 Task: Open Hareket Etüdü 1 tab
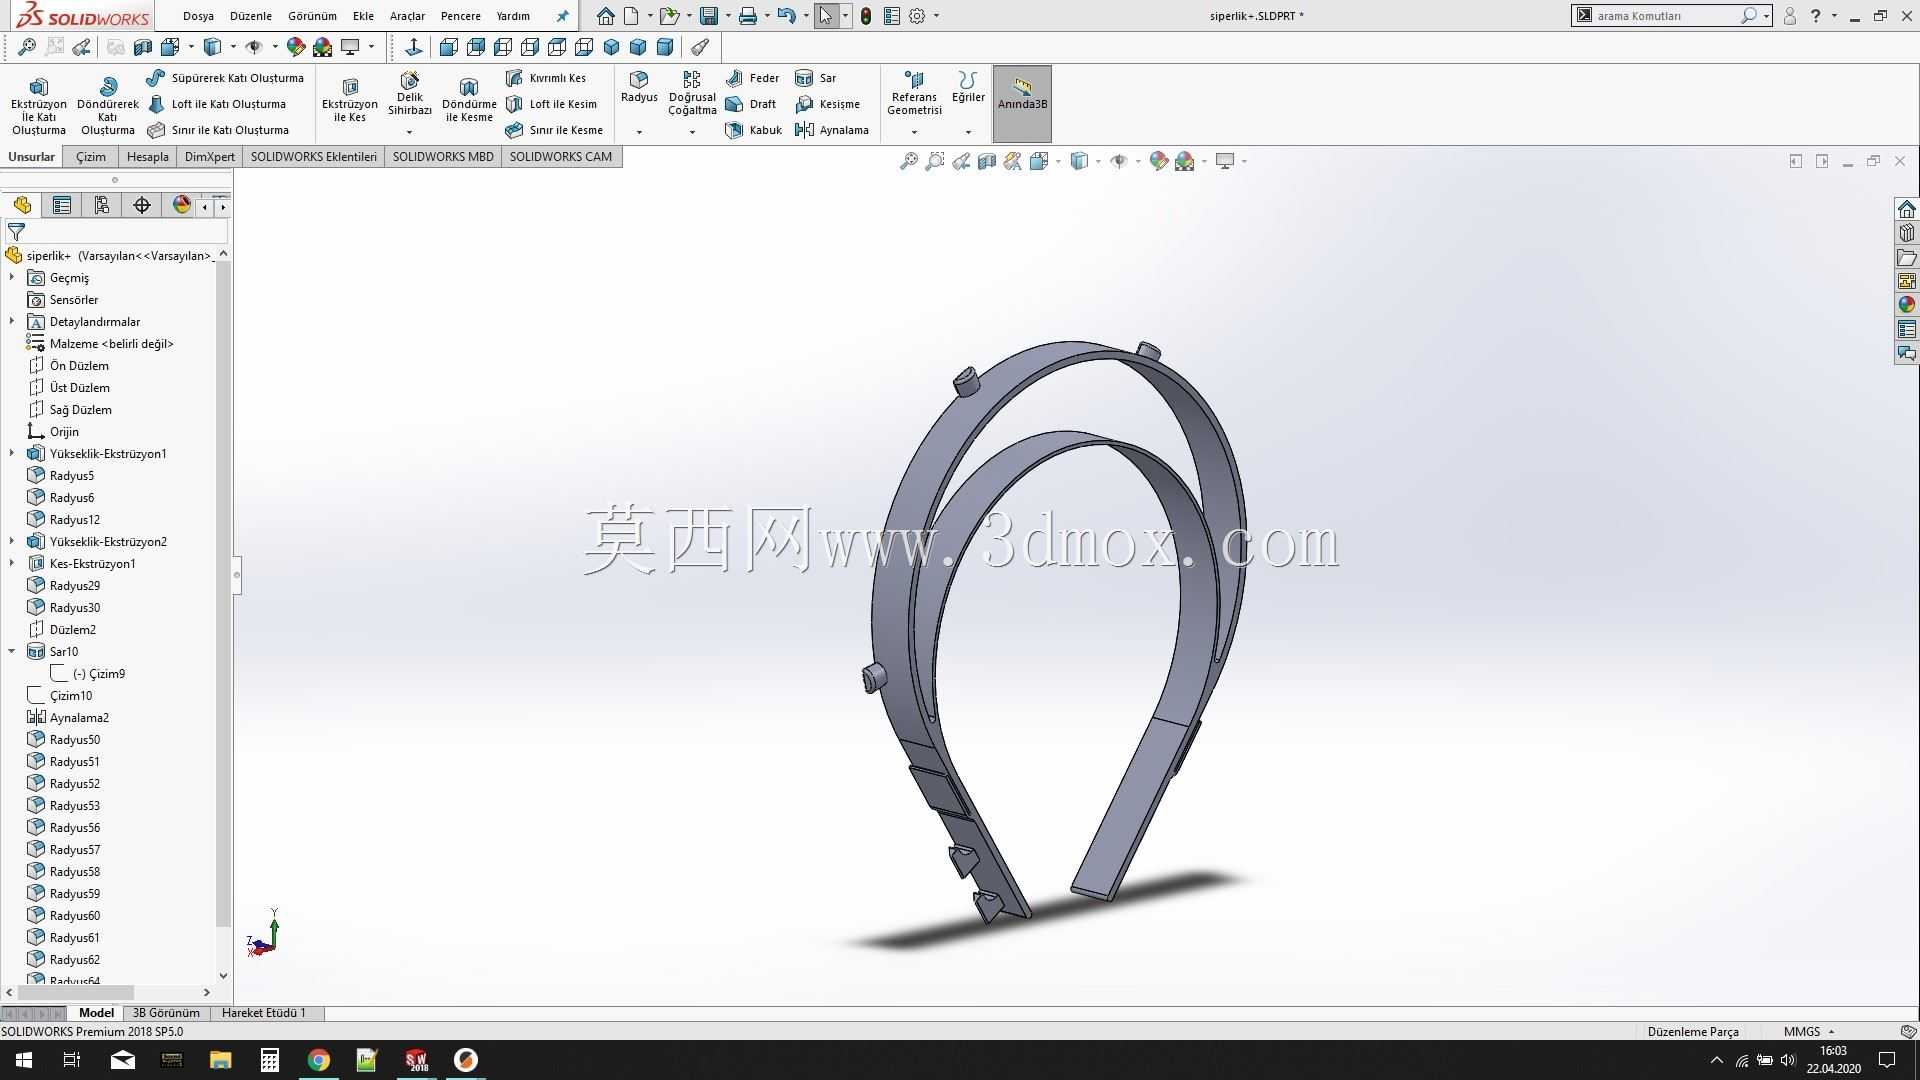pyautogui.click(x=264, y=1013)
